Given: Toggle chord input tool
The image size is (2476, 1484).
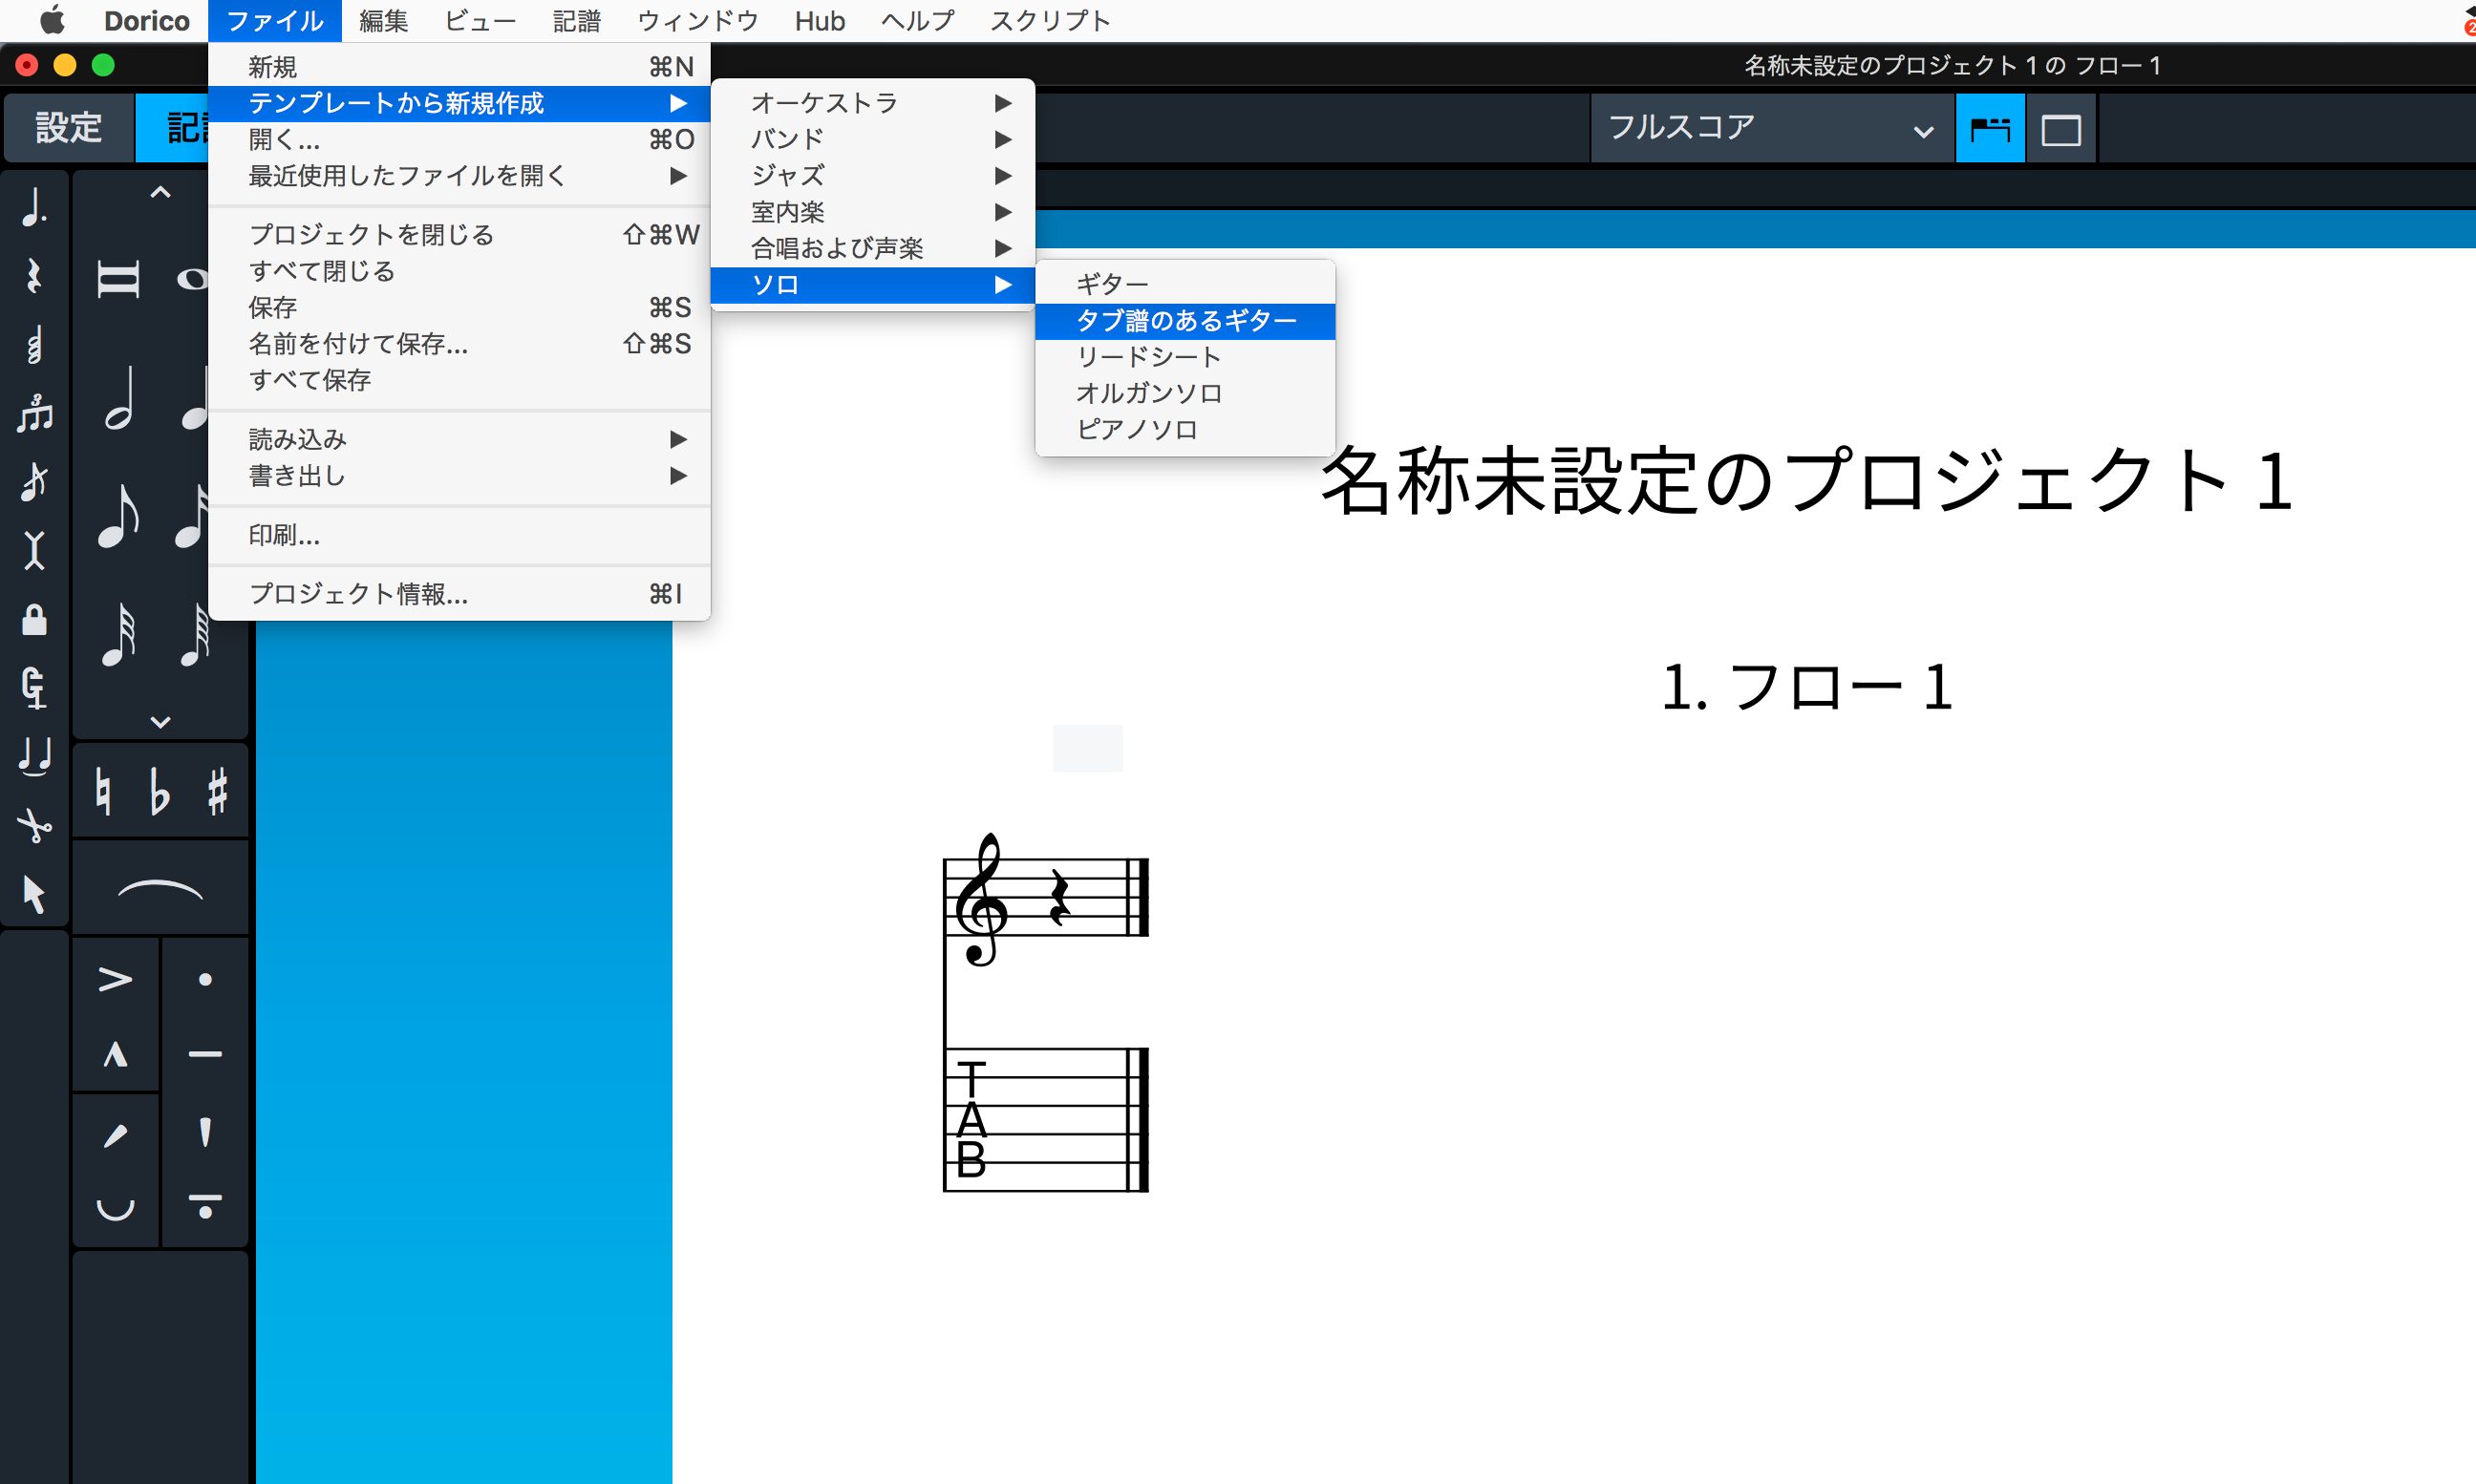Looking at the screenshot, I should 34,345.
